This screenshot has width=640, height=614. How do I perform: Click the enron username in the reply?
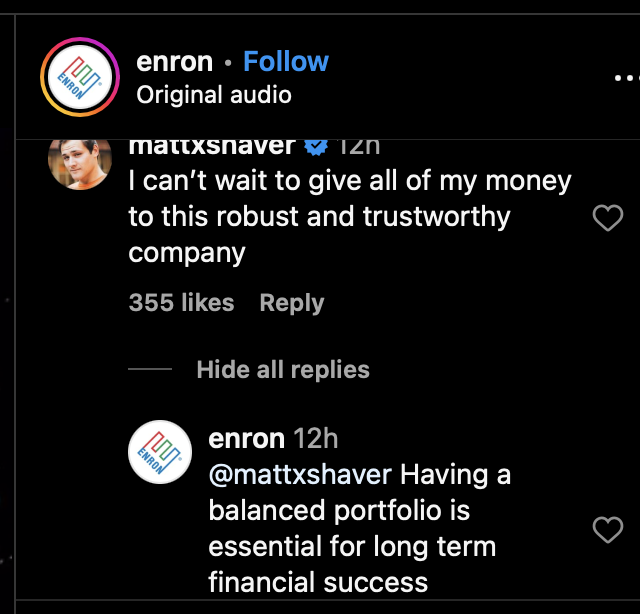[x=247, y=438]
